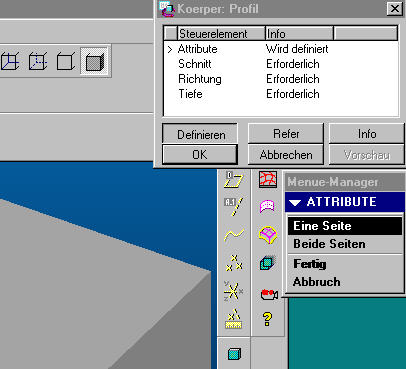The height and width of the screenshot is (369, 406).
Task: Click the red camera icon
Action: (269, 294)
